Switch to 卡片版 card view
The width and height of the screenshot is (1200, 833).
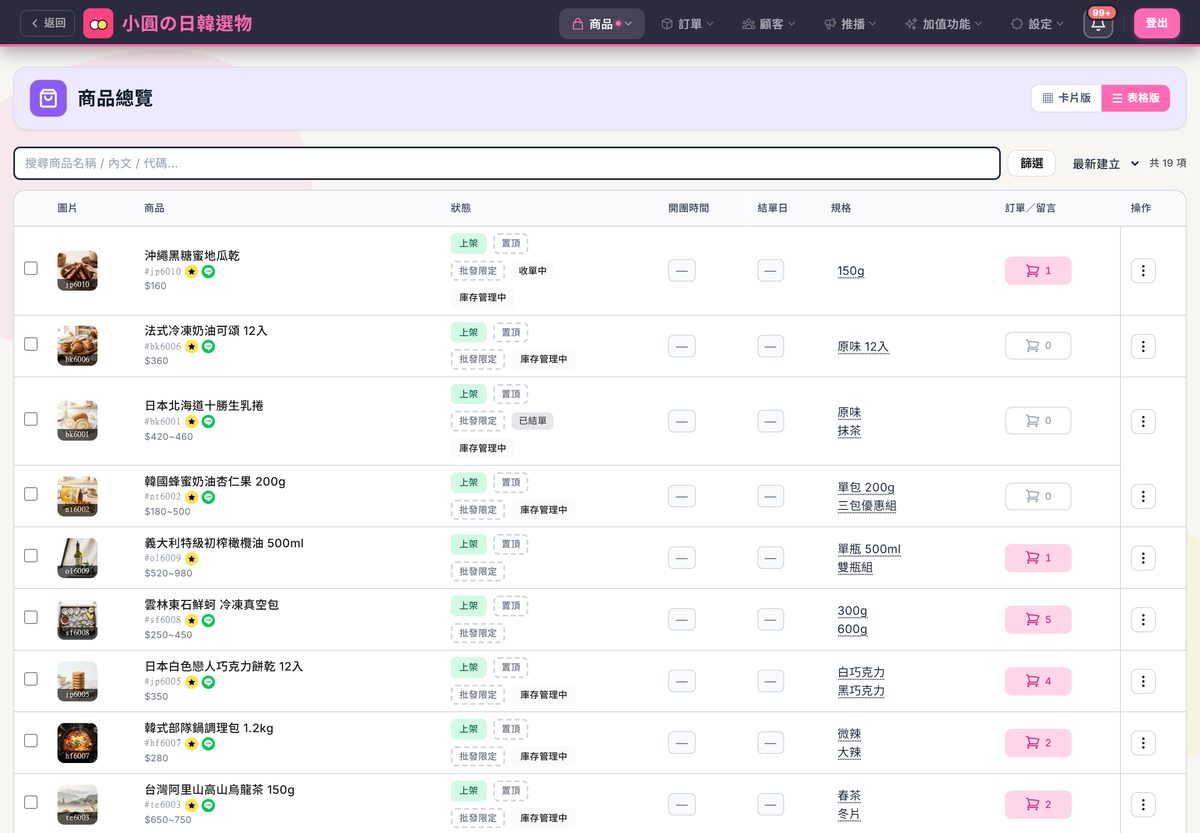[1067, 98]
